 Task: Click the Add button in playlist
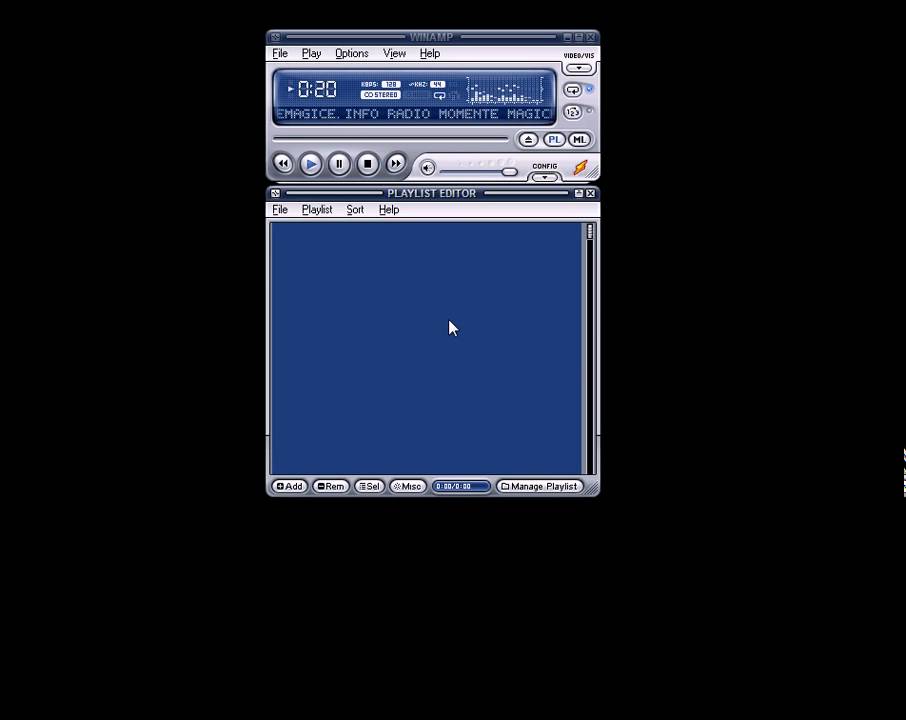pos(289,487)
